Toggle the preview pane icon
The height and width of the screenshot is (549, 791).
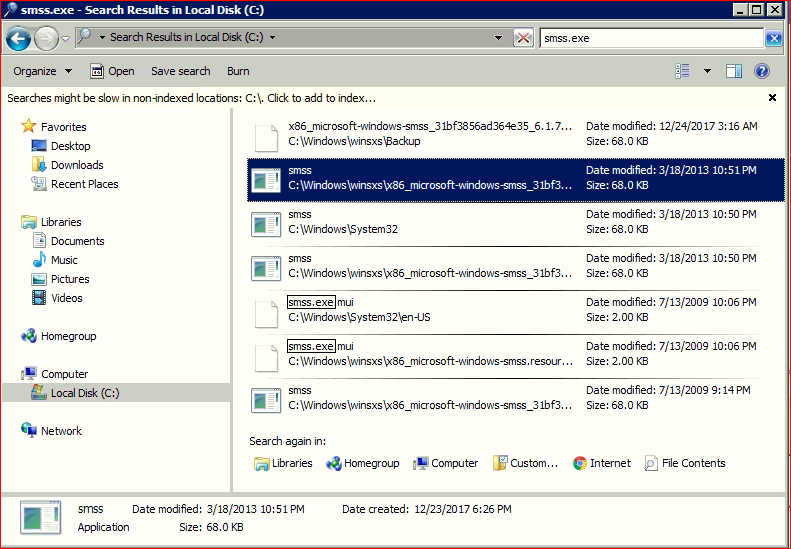coord(733,71)
